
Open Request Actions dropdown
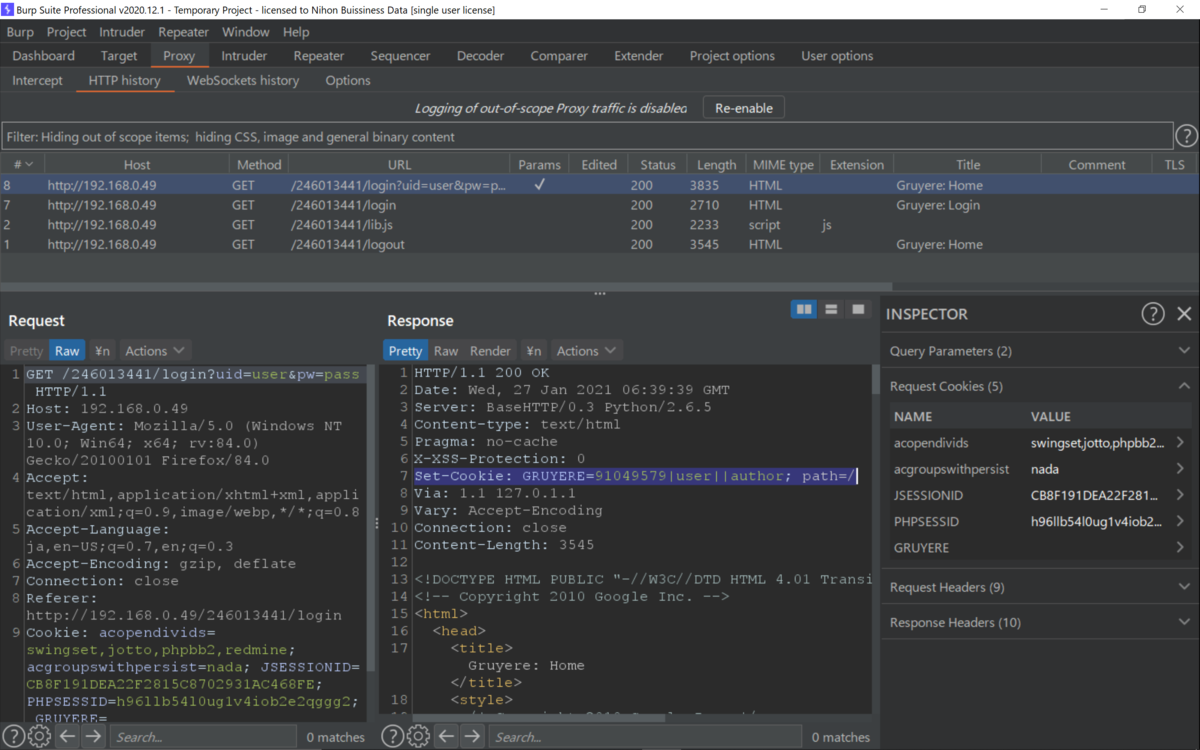point(154,351)
